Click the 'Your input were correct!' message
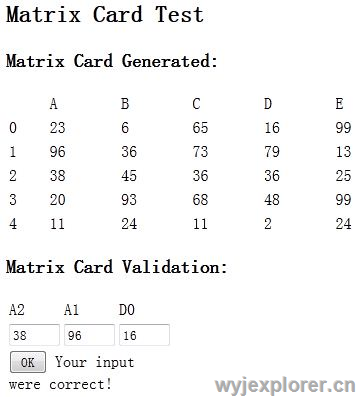The height and width of the screenshot is (397, 362). [72, 373]
